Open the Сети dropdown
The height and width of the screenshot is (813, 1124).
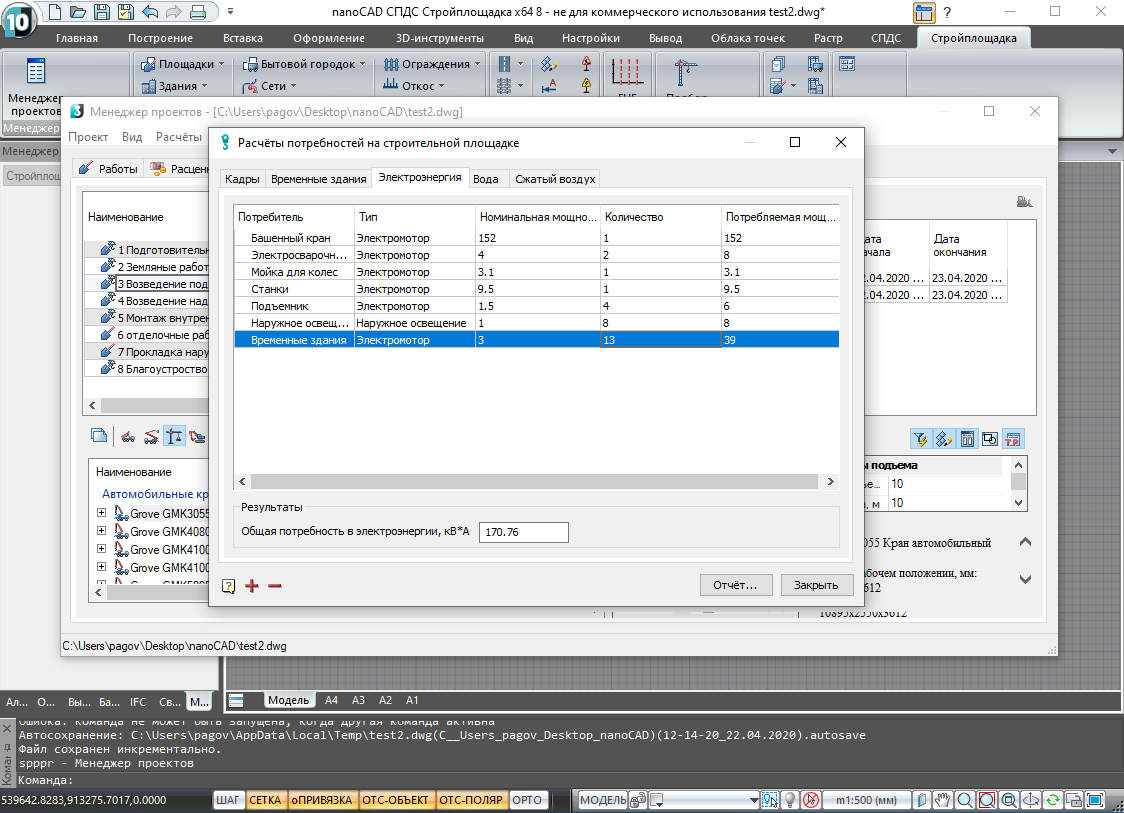click(x=270, y=86)
